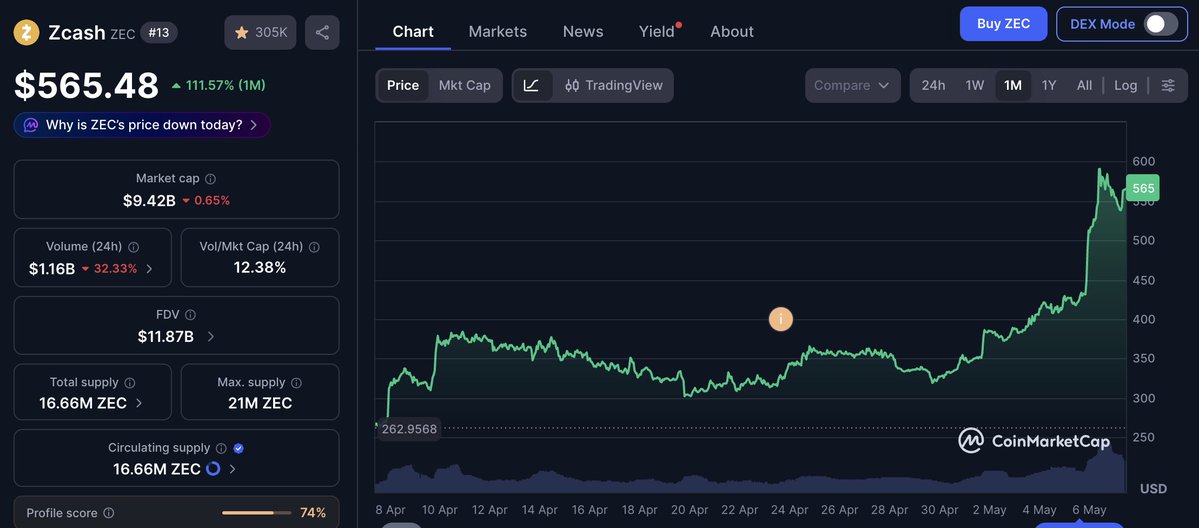Click the orange event marker on chart
This screenshot has height=528, width=1199.
pyautogui.click(x=781, y=319)
